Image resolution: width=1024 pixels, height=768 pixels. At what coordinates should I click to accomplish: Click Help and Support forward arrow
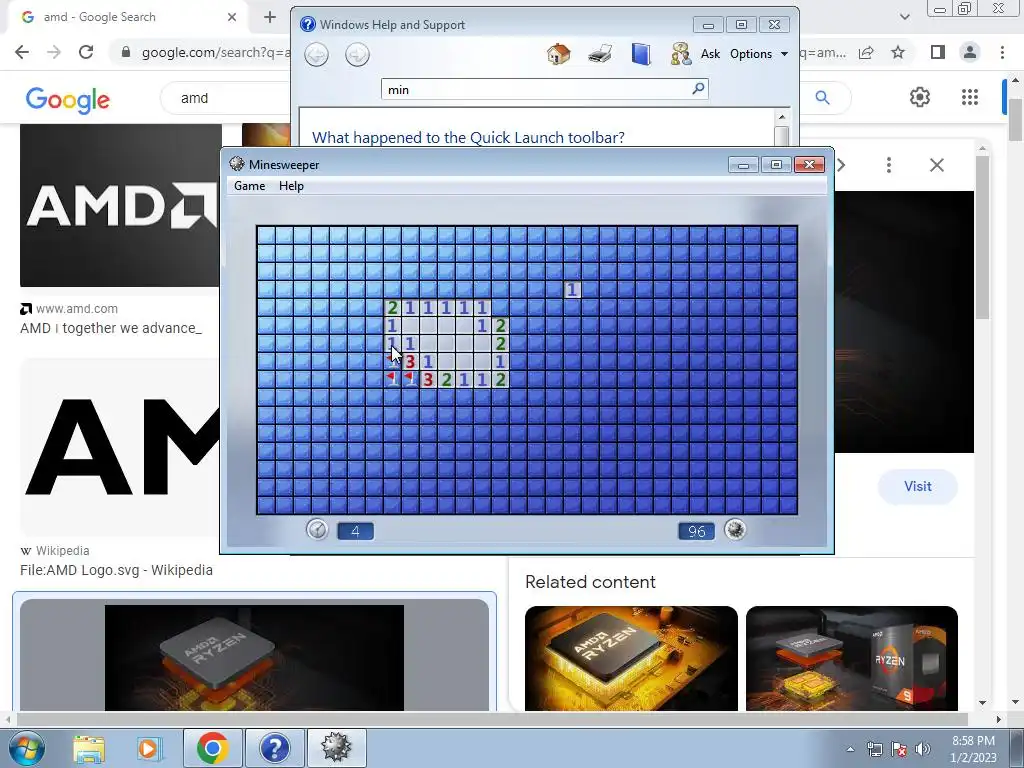coord(357,54)
